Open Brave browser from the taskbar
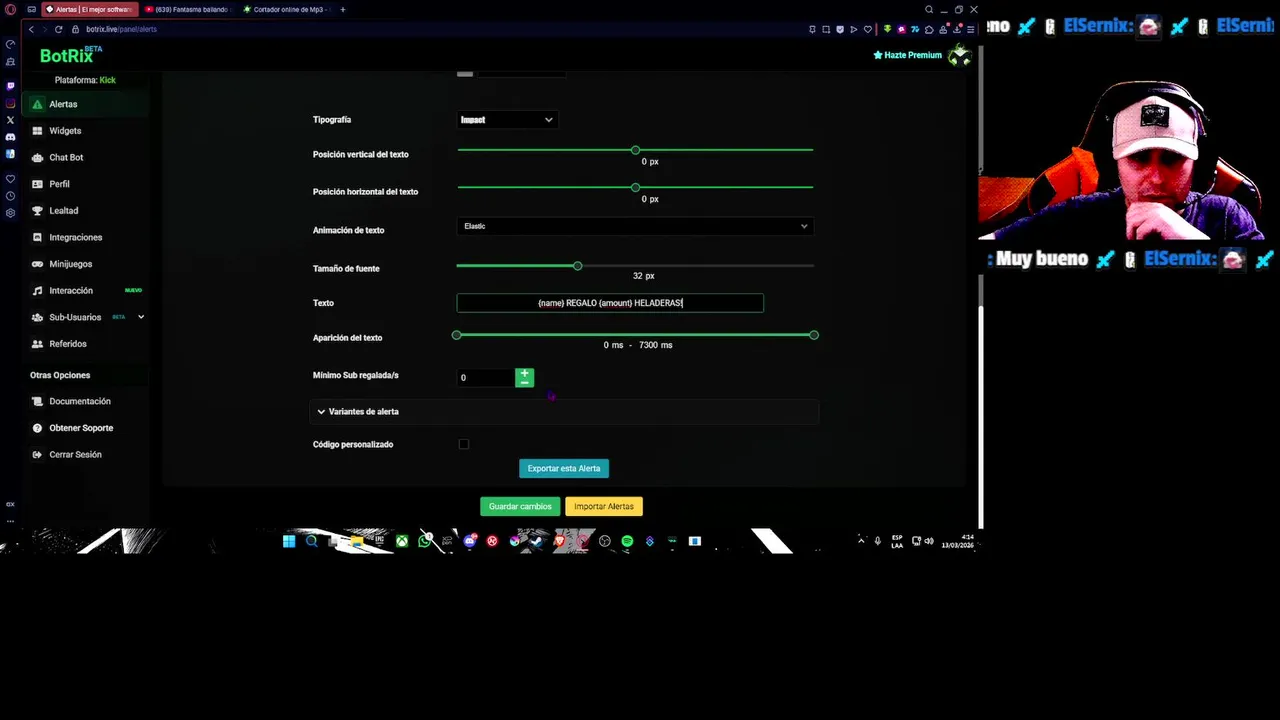This screenshot has width=1280, height=720. [560, 541]
